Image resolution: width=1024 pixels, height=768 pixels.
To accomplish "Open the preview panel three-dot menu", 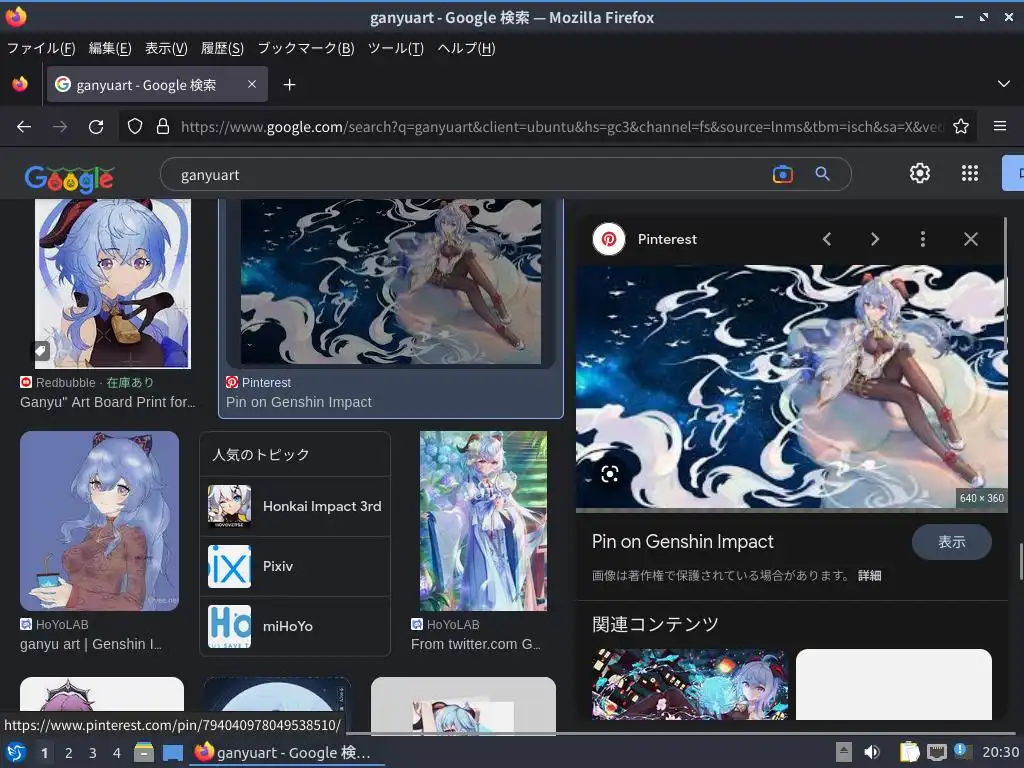I will 923,239.
